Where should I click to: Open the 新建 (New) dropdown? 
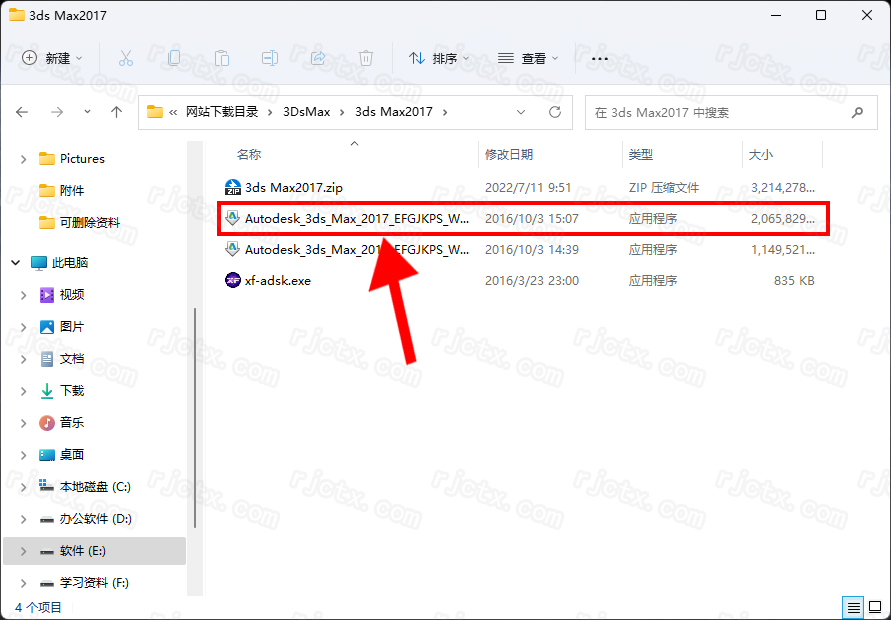(53, 58)
